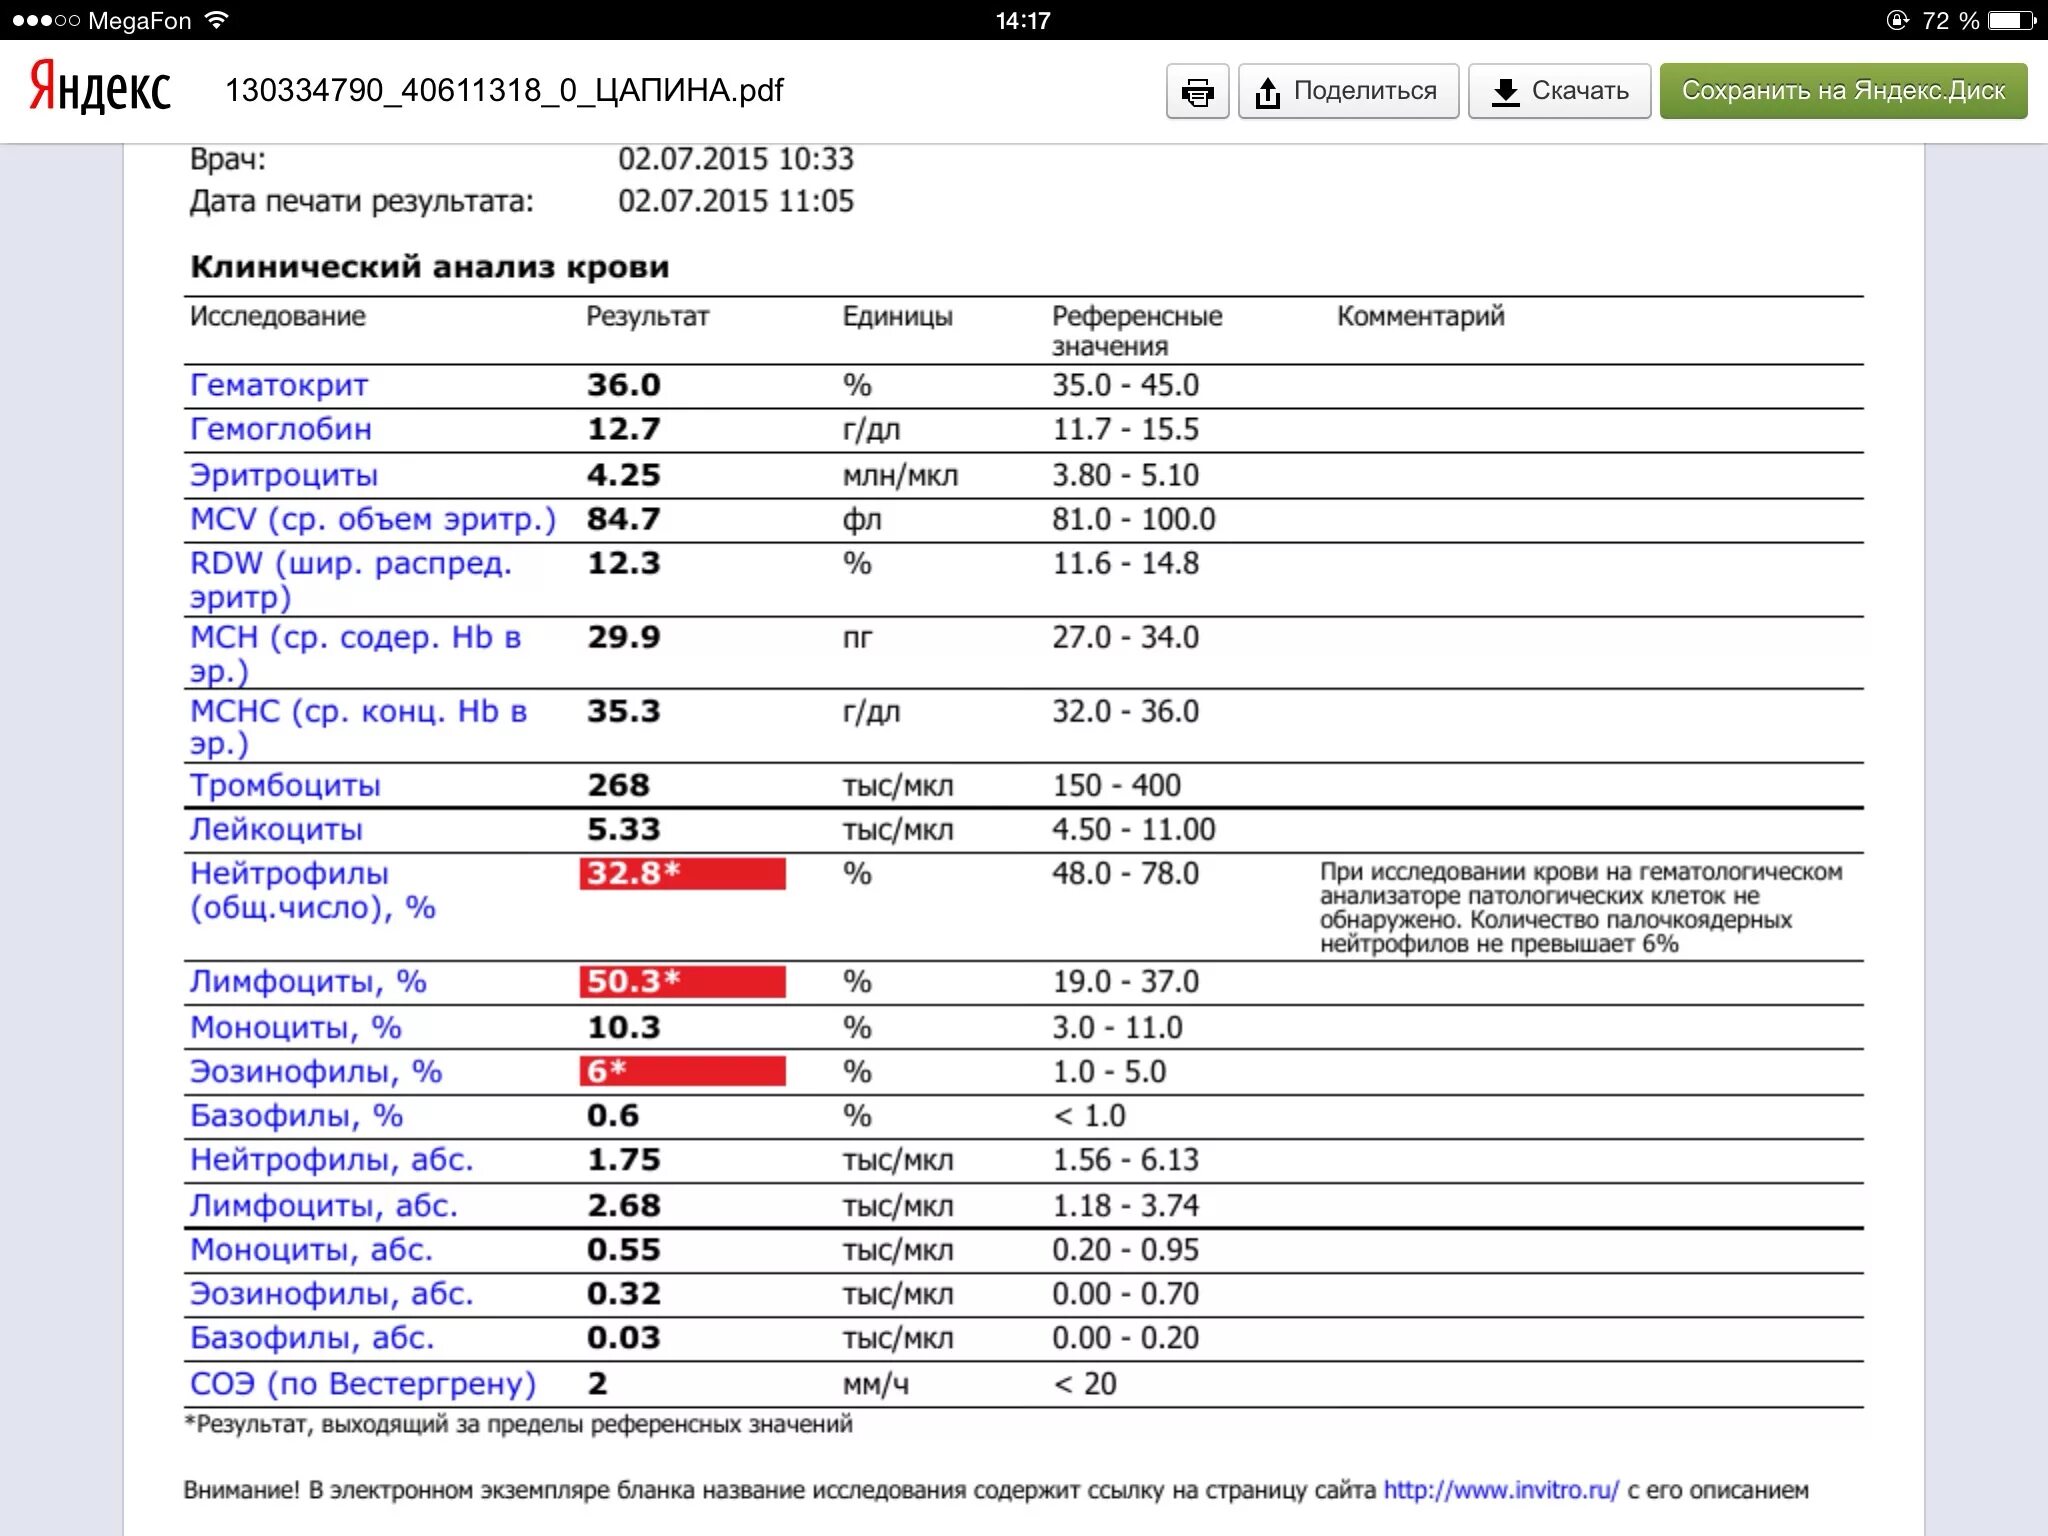The width and height of the screenshot is (2048, 1536).
Task: Select the Единицы column header
Action: click(897, 316)
